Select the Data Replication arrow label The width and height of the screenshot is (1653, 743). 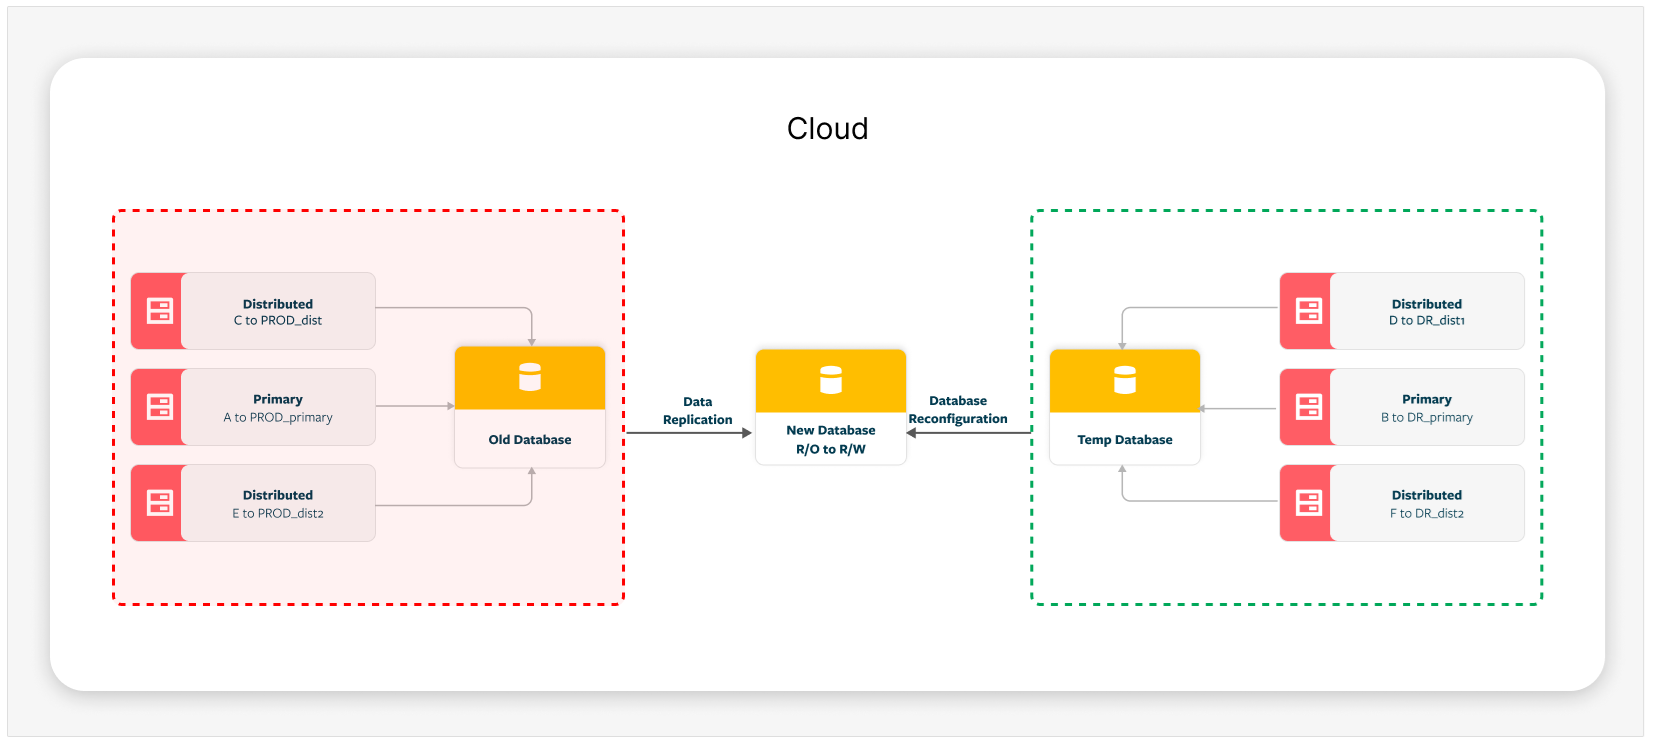(x=697, y=411)
